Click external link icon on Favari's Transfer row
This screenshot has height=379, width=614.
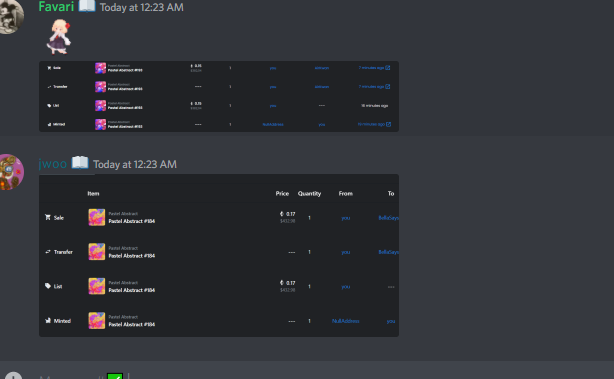pos(388,87)
